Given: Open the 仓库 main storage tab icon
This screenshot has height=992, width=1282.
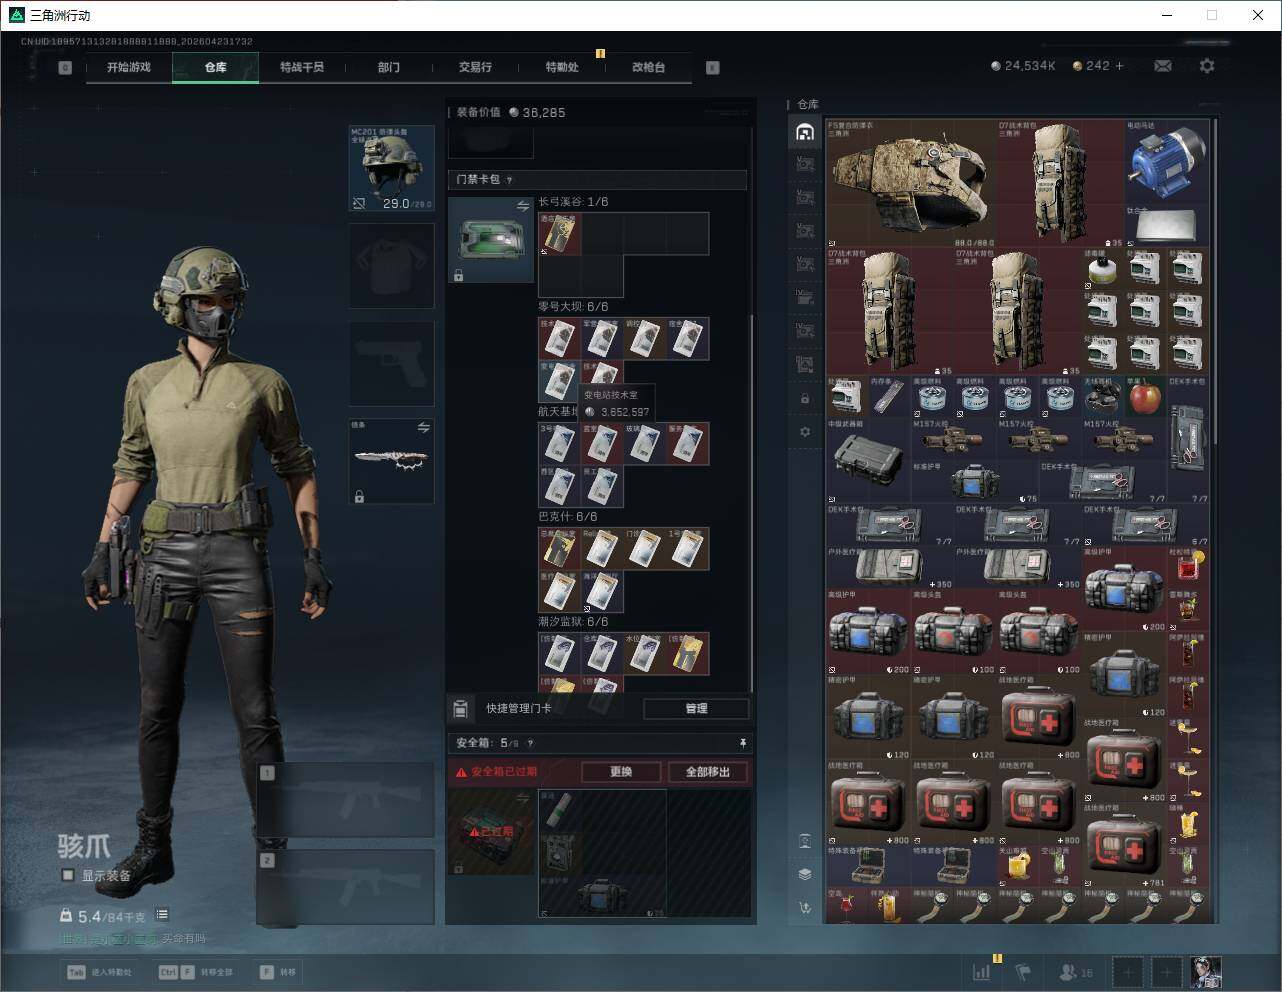Looking at the screenshot, I should 805,131.
